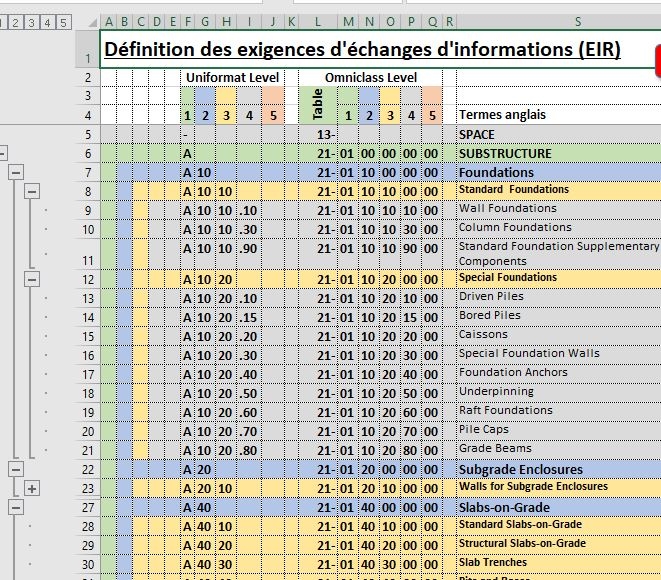Select the Driven Piles cell
This screenshot has width=661, height=580.
click(559, 298)
